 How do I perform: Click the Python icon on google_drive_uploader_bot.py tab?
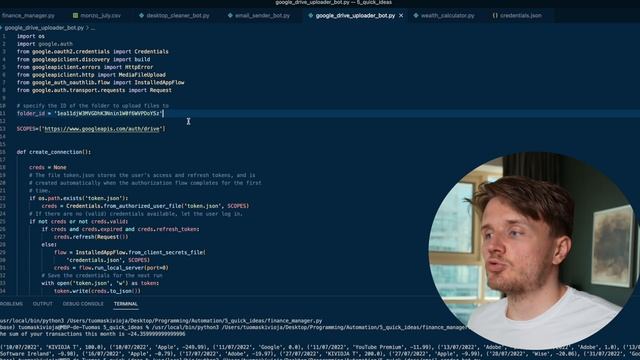[311, 16]
